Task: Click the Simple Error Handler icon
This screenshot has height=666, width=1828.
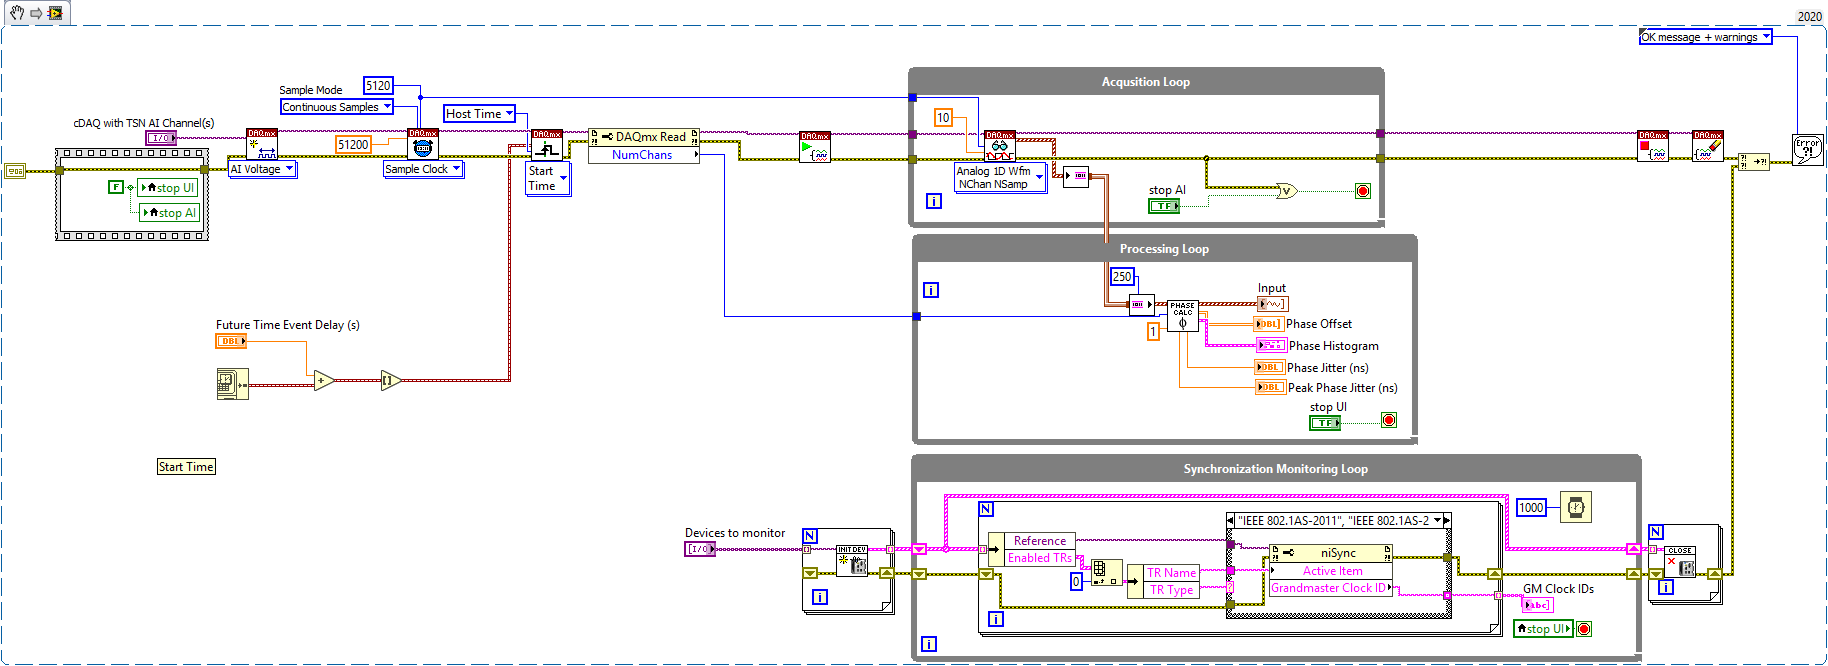Action: click(1807, 150)
